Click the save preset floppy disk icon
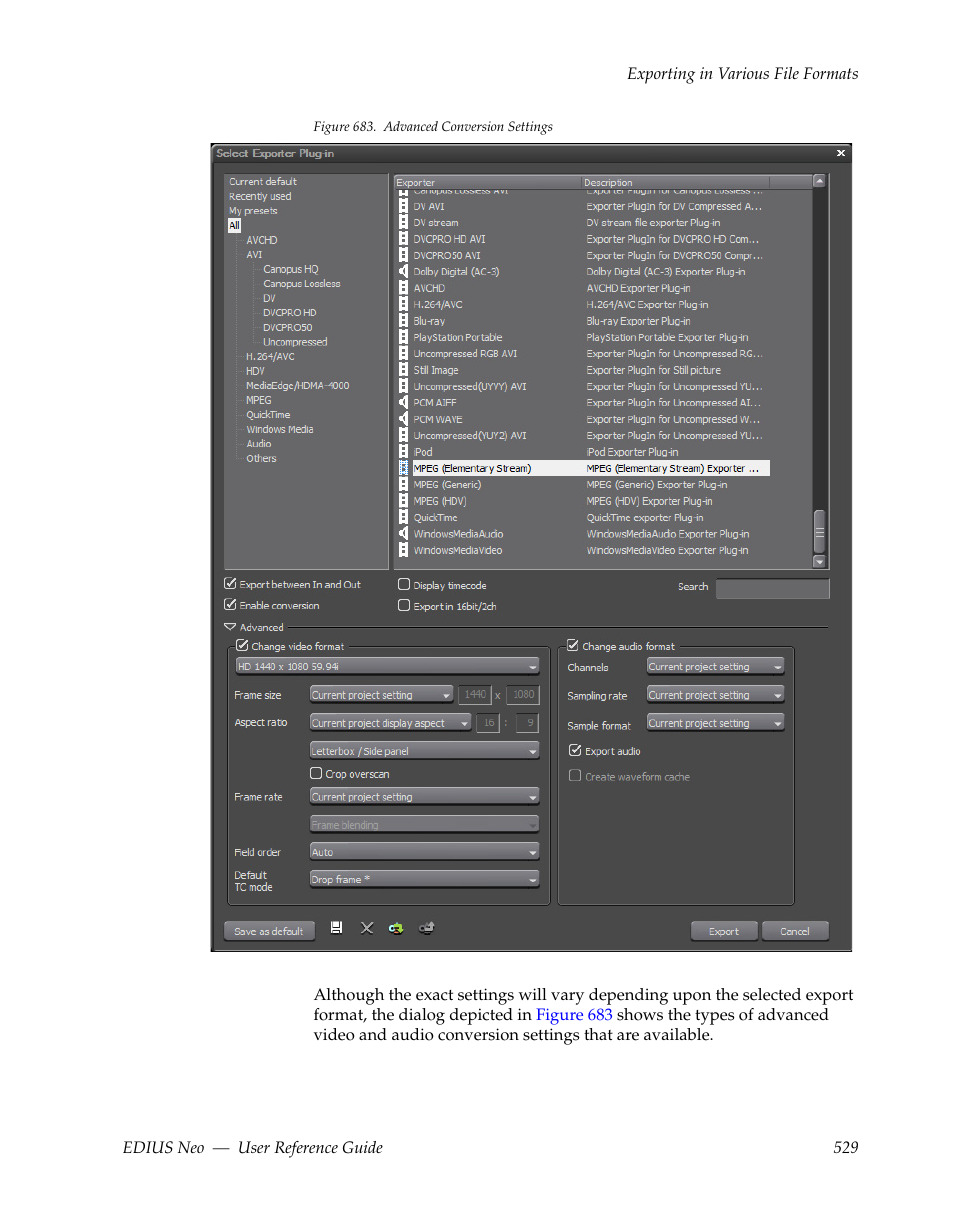Image resolution: width=954 pixels, height=1227 pixels. point(337,928)
